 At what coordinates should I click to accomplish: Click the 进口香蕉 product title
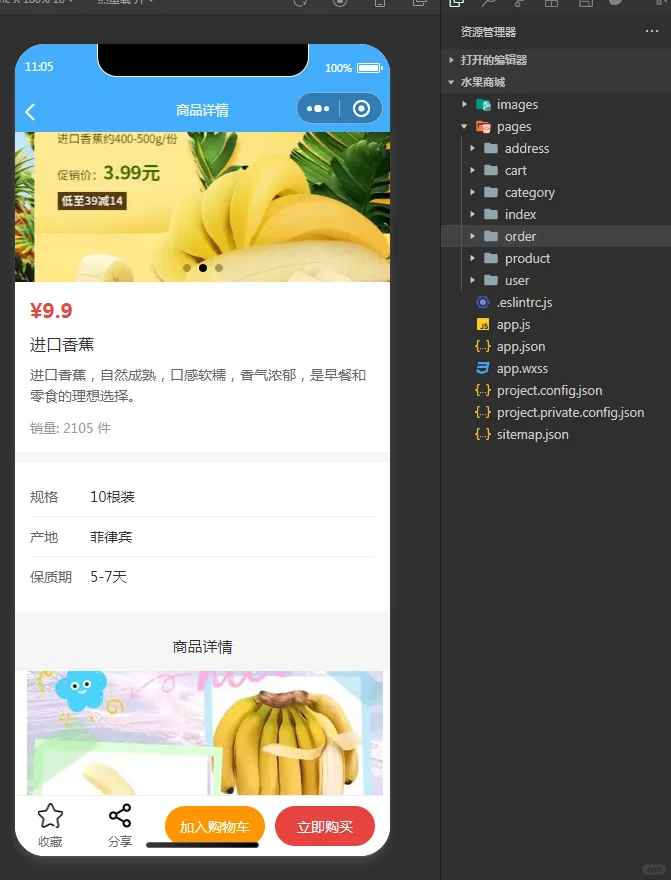pos(62,344)
